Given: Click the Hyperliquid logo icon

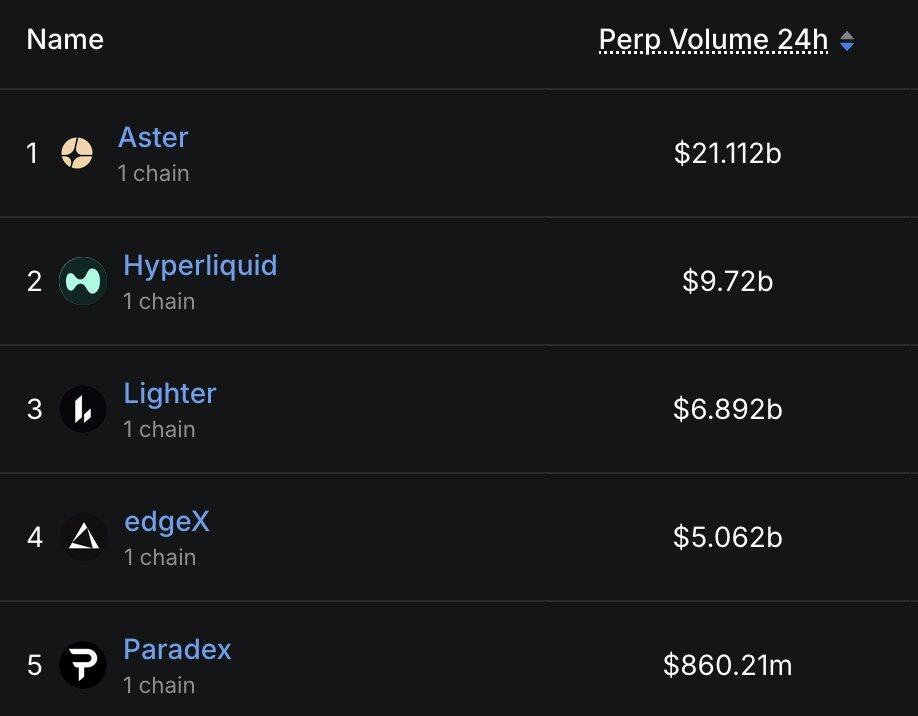Looking at the screenshot, I should pos(83,281).
